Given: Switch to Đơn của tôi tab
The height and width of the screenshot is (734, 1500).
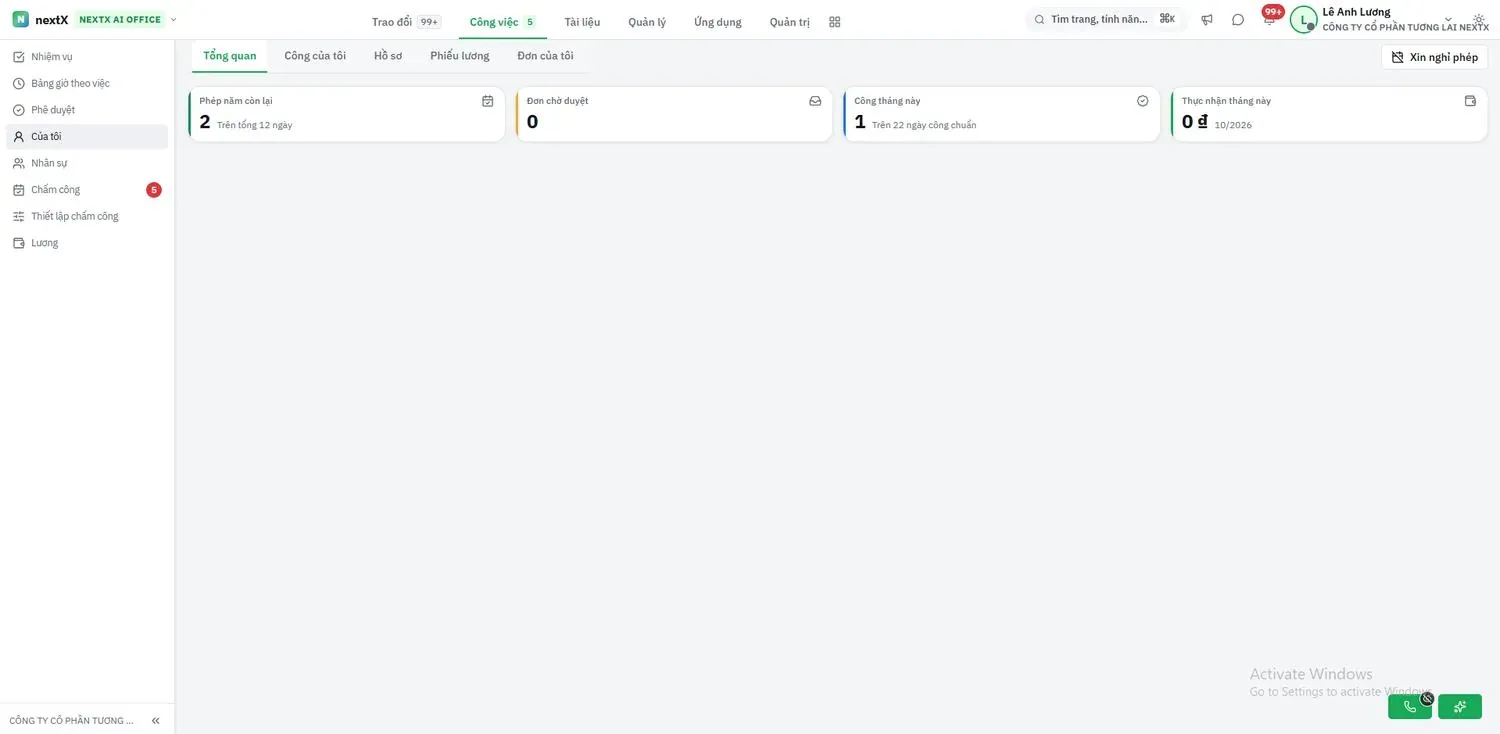Looking at the screenshot, I should click(x=545, y=56).
